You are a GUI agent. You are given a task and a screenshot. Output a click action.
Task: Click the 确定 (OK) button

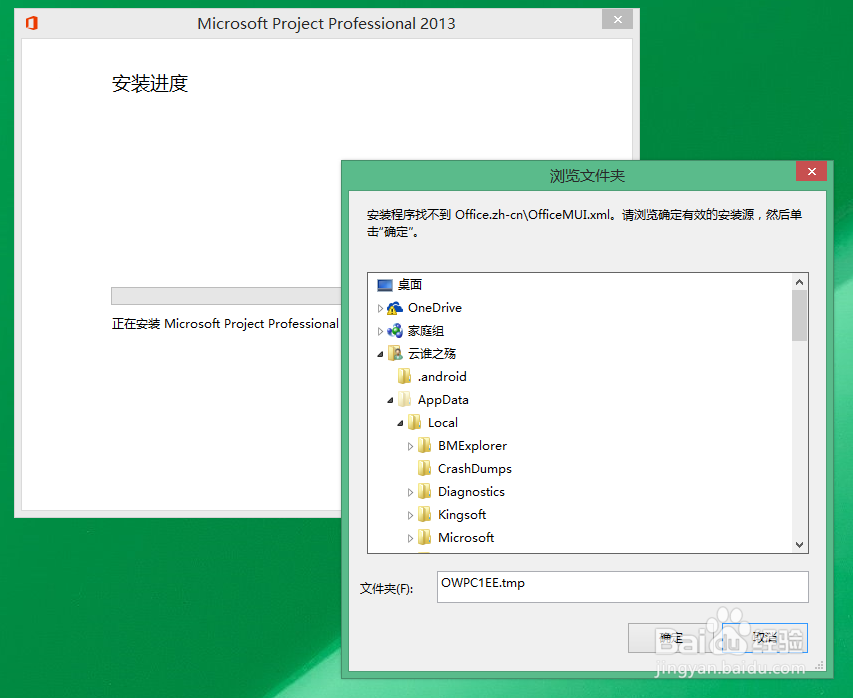point(671,638)
